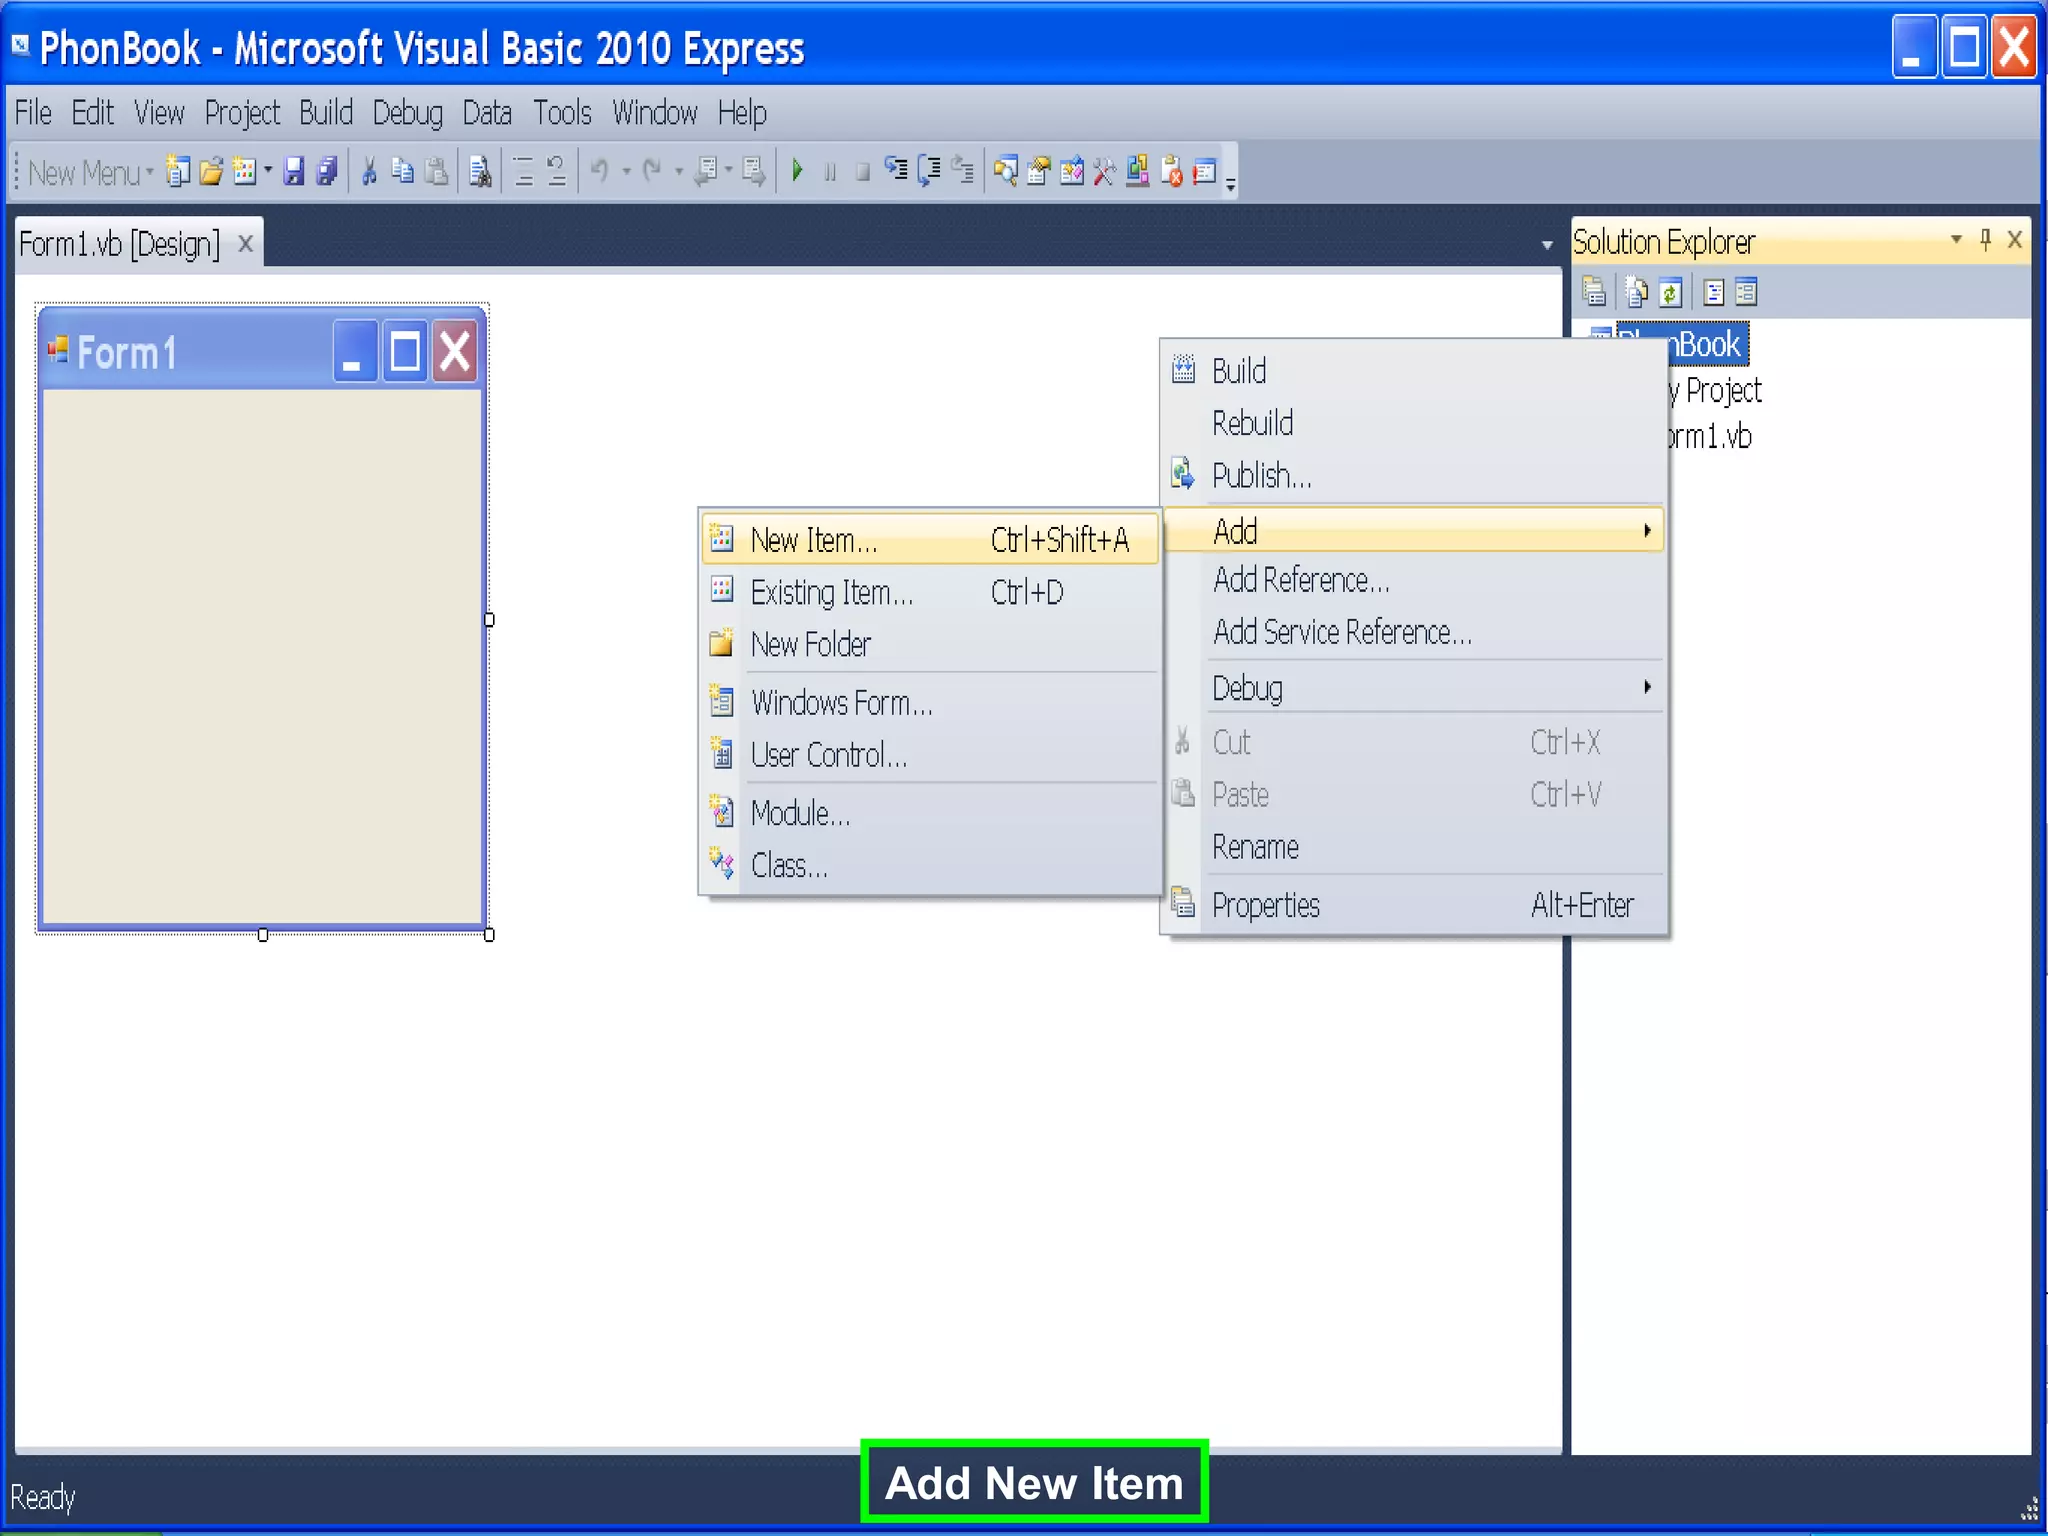Image resolution: width=2048 pixels, height=1536 pixels.
Task: Click View Code icon in Solution Explorer
Action: tap(1713, 293)
